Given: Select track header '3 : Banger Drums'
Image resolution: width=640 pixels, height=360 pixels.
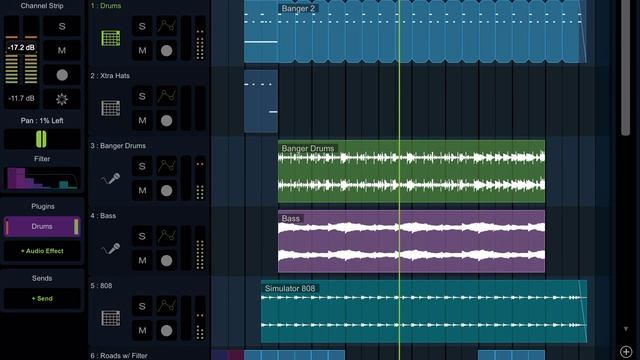Looking at the screenshot, I should [118, 146].
